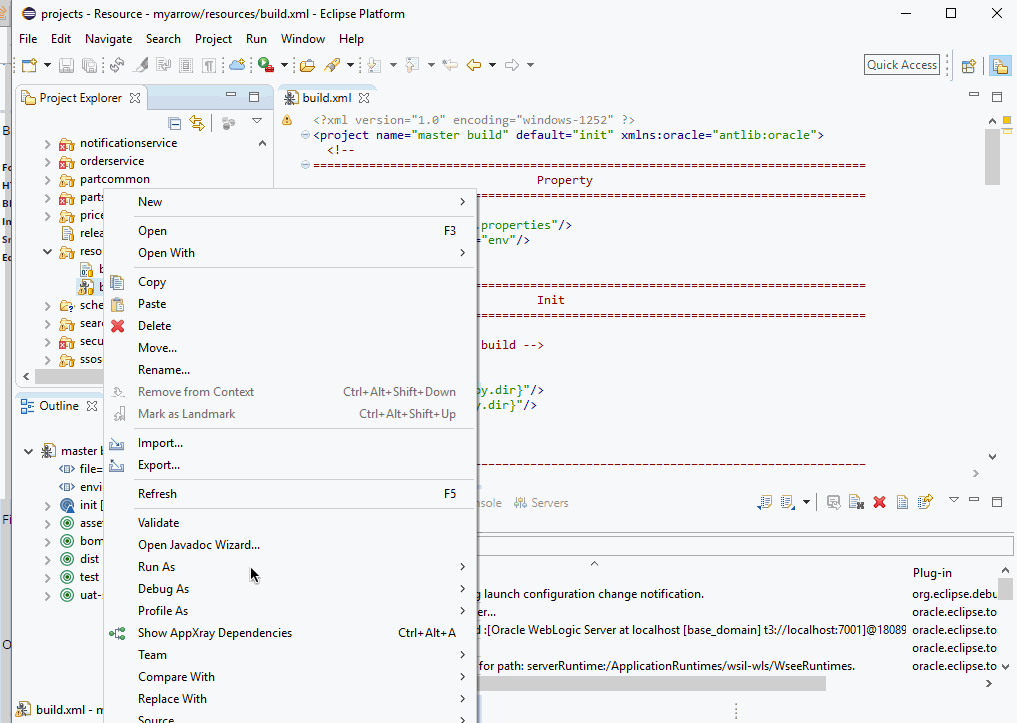The image size is (1017, 723).
Task: Select Rename... from the context menu
Action: (163, 370)
